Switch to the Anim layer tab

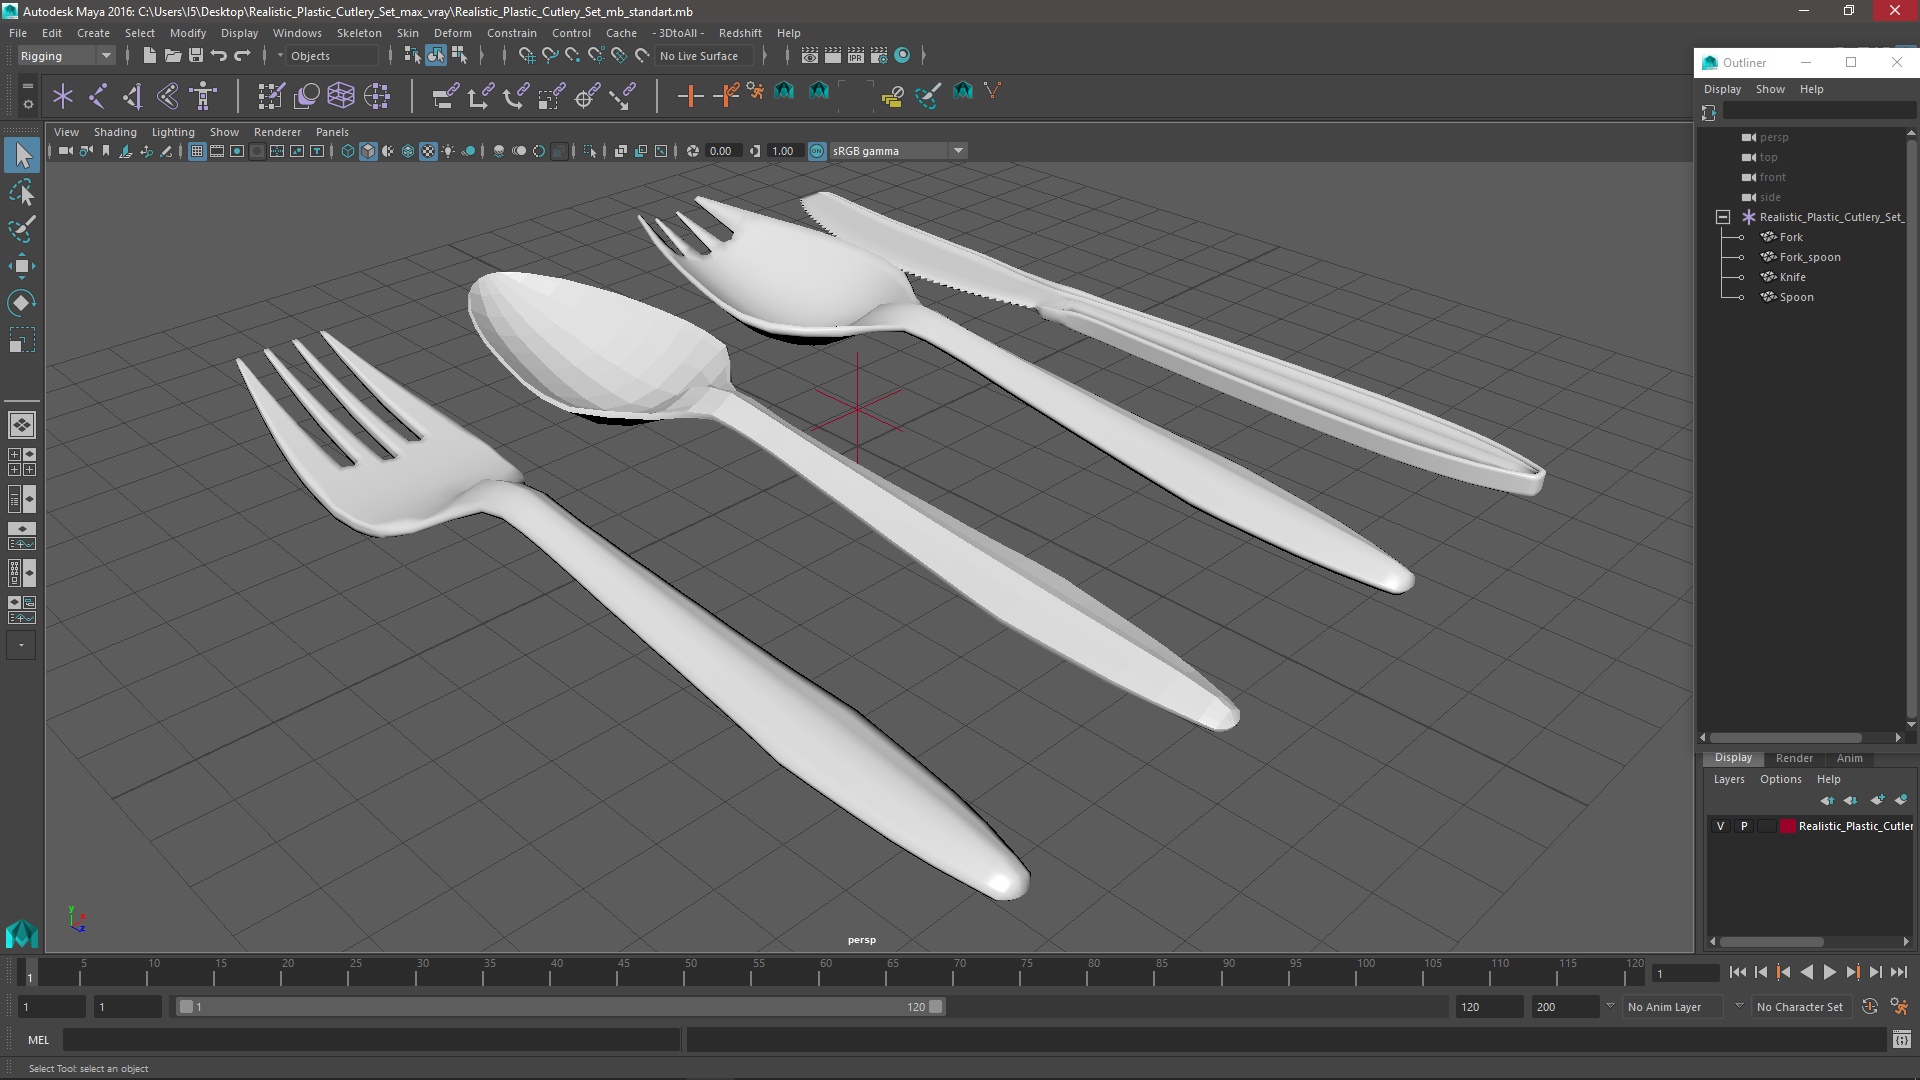(x=1849, y=758)
